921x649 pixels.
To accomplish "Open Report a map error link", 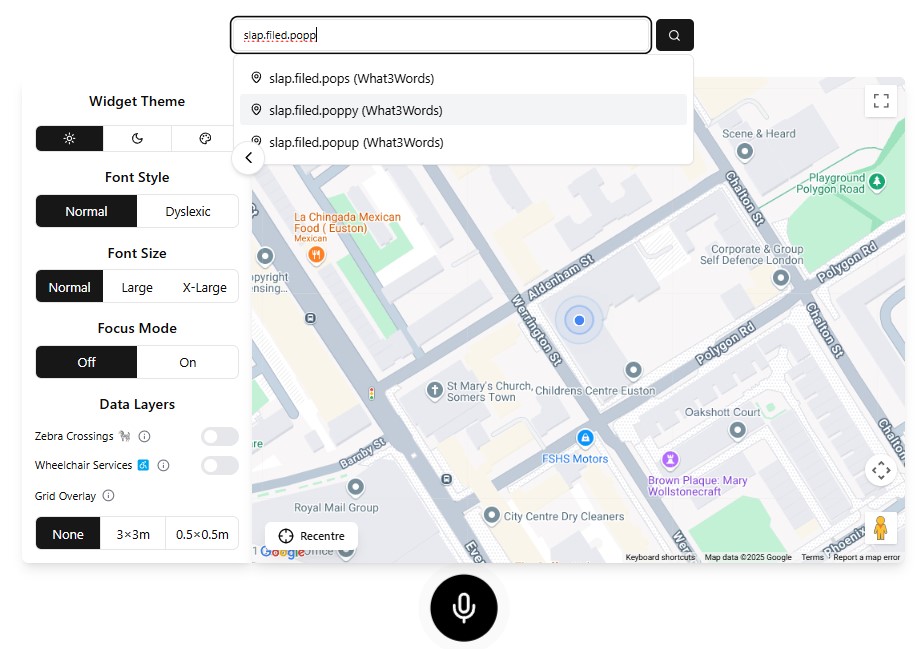I will click(866, 557).
